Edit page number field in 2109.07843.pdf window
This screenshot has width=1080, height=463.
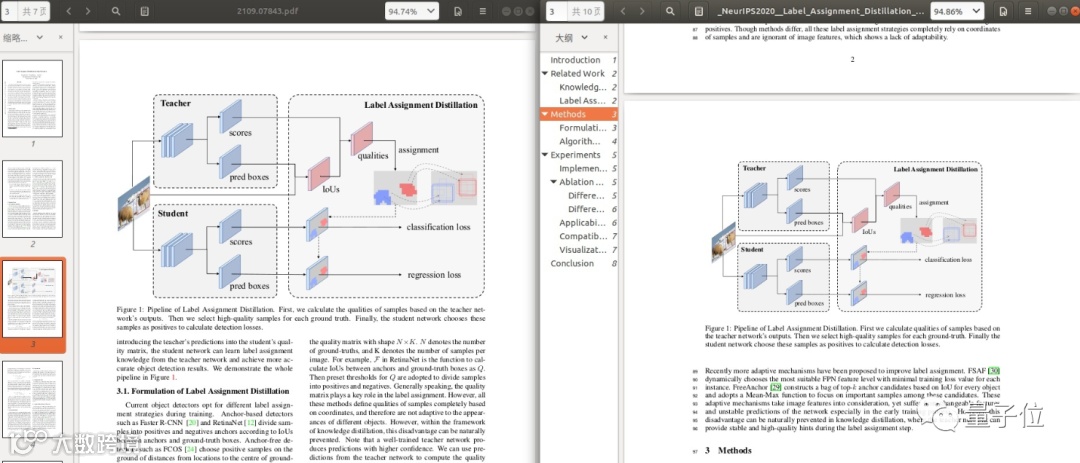[10, 11]
